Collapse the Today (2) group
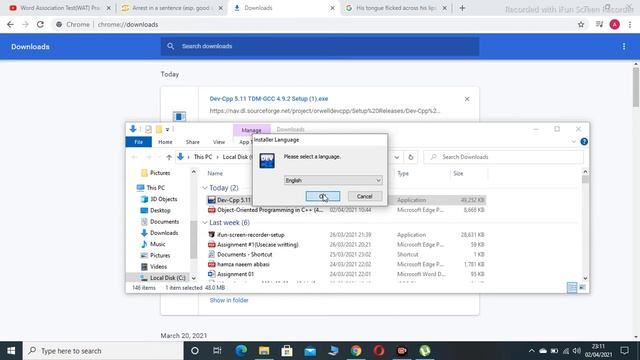Screen dimensions: 640x360 (x=205, y=188)
